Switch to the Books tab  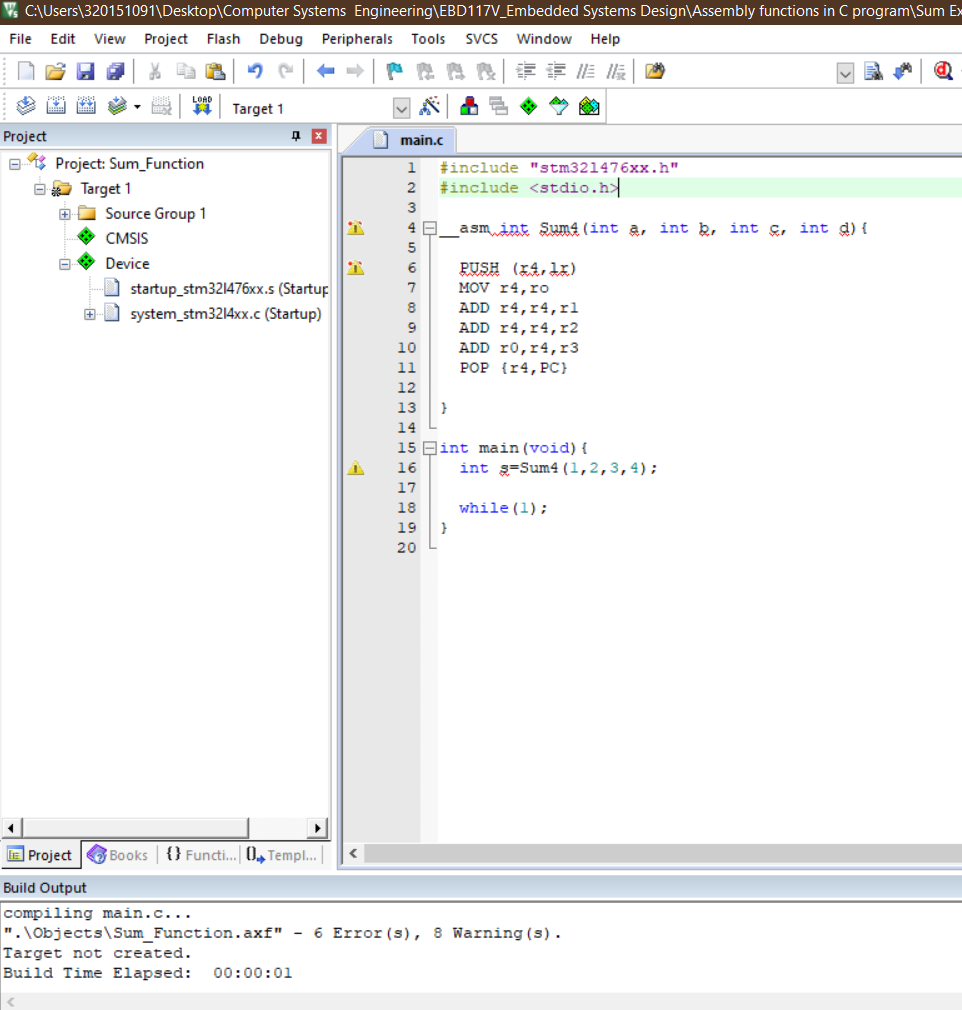click(x=118, y=855)
